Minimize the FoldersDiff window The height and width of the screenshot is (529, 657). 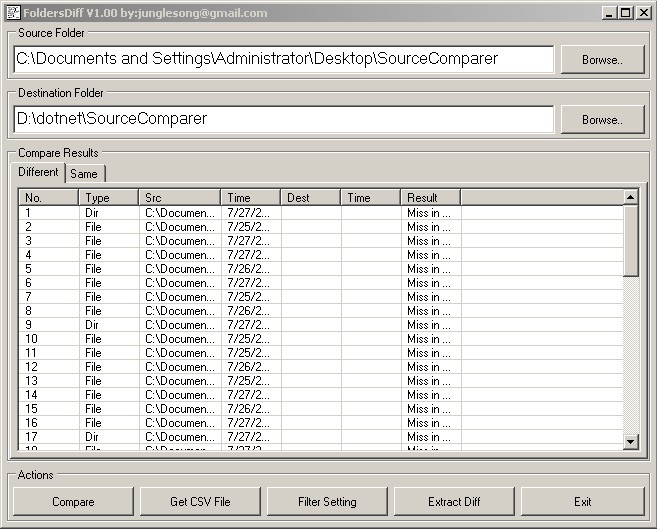(609, 13)
